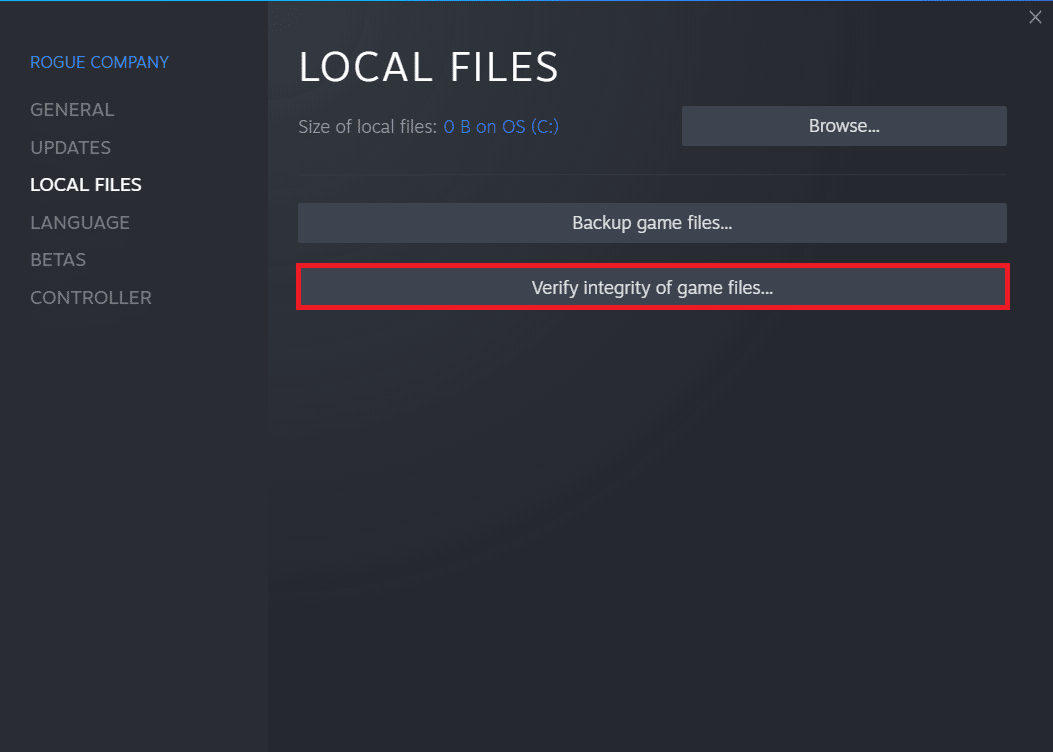Image resolution: width=1053 pixels, height=752 pixels.
Task: Click Verify integrity of game files...
Action: [652, 288]
